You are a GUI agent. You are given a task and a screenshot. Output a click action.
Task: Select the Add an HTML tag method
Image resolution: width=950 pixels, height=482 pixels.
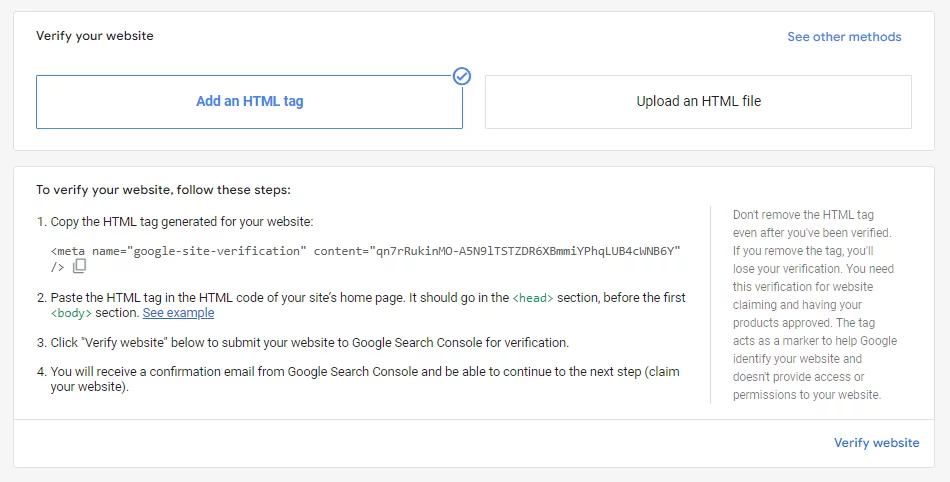pos(249,102)
